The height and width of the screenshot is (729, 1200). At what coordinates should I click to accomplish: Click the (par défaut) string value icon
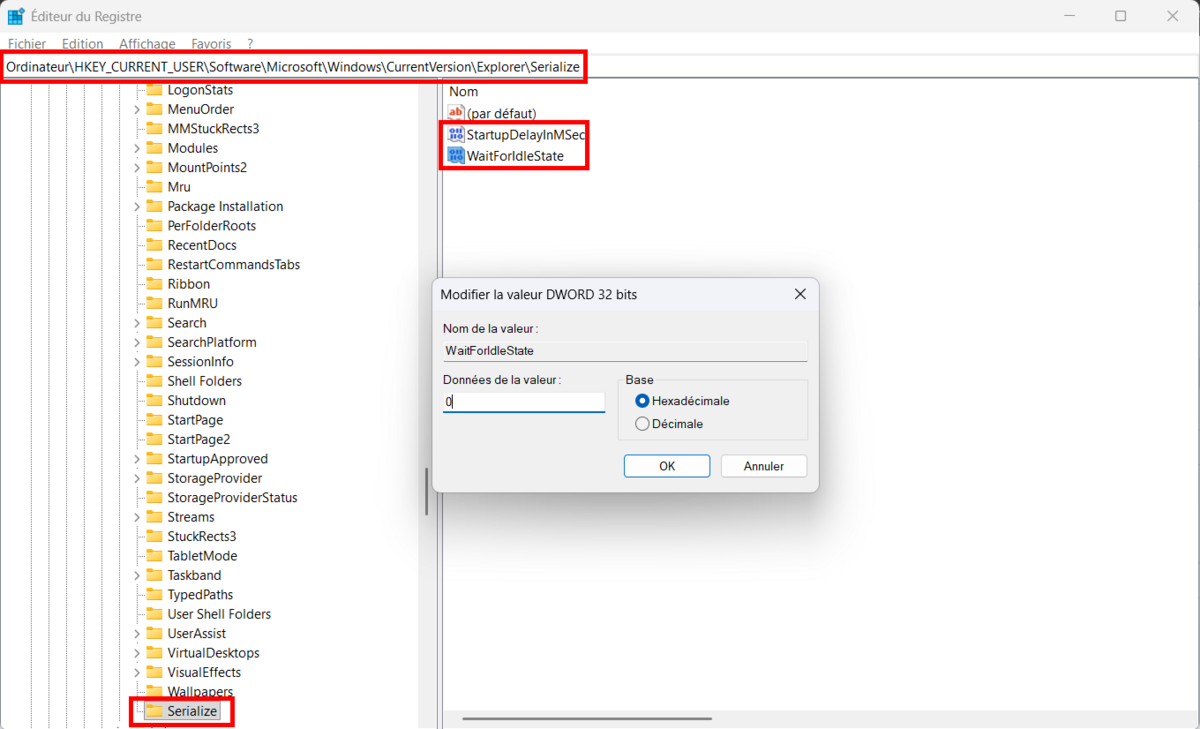pos(456,113)
